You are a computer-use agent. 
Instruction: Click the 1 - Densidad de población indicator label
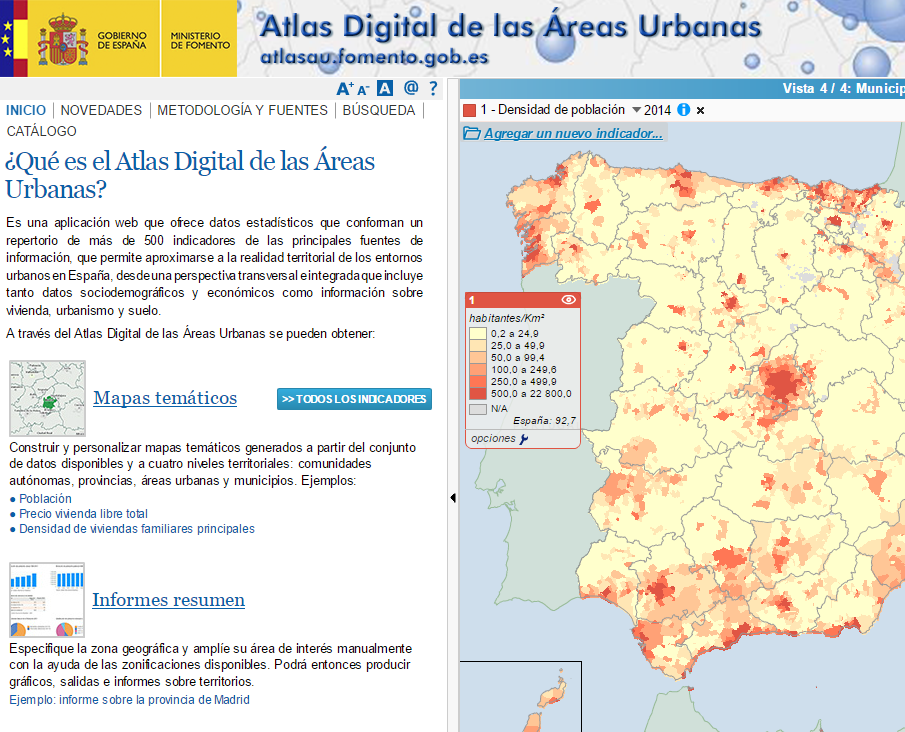[x=553, y=110]
